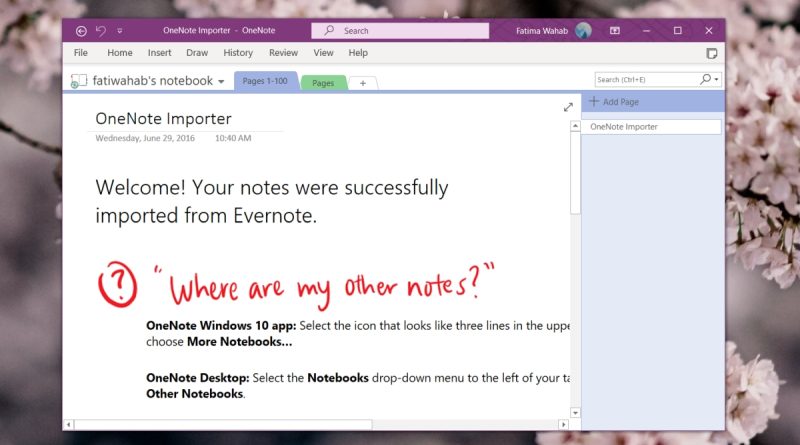Viewport: 800px width, 445px height.
Task: Click the notebook icon beside fatiwahab's notebook
Action: [79, 81]
